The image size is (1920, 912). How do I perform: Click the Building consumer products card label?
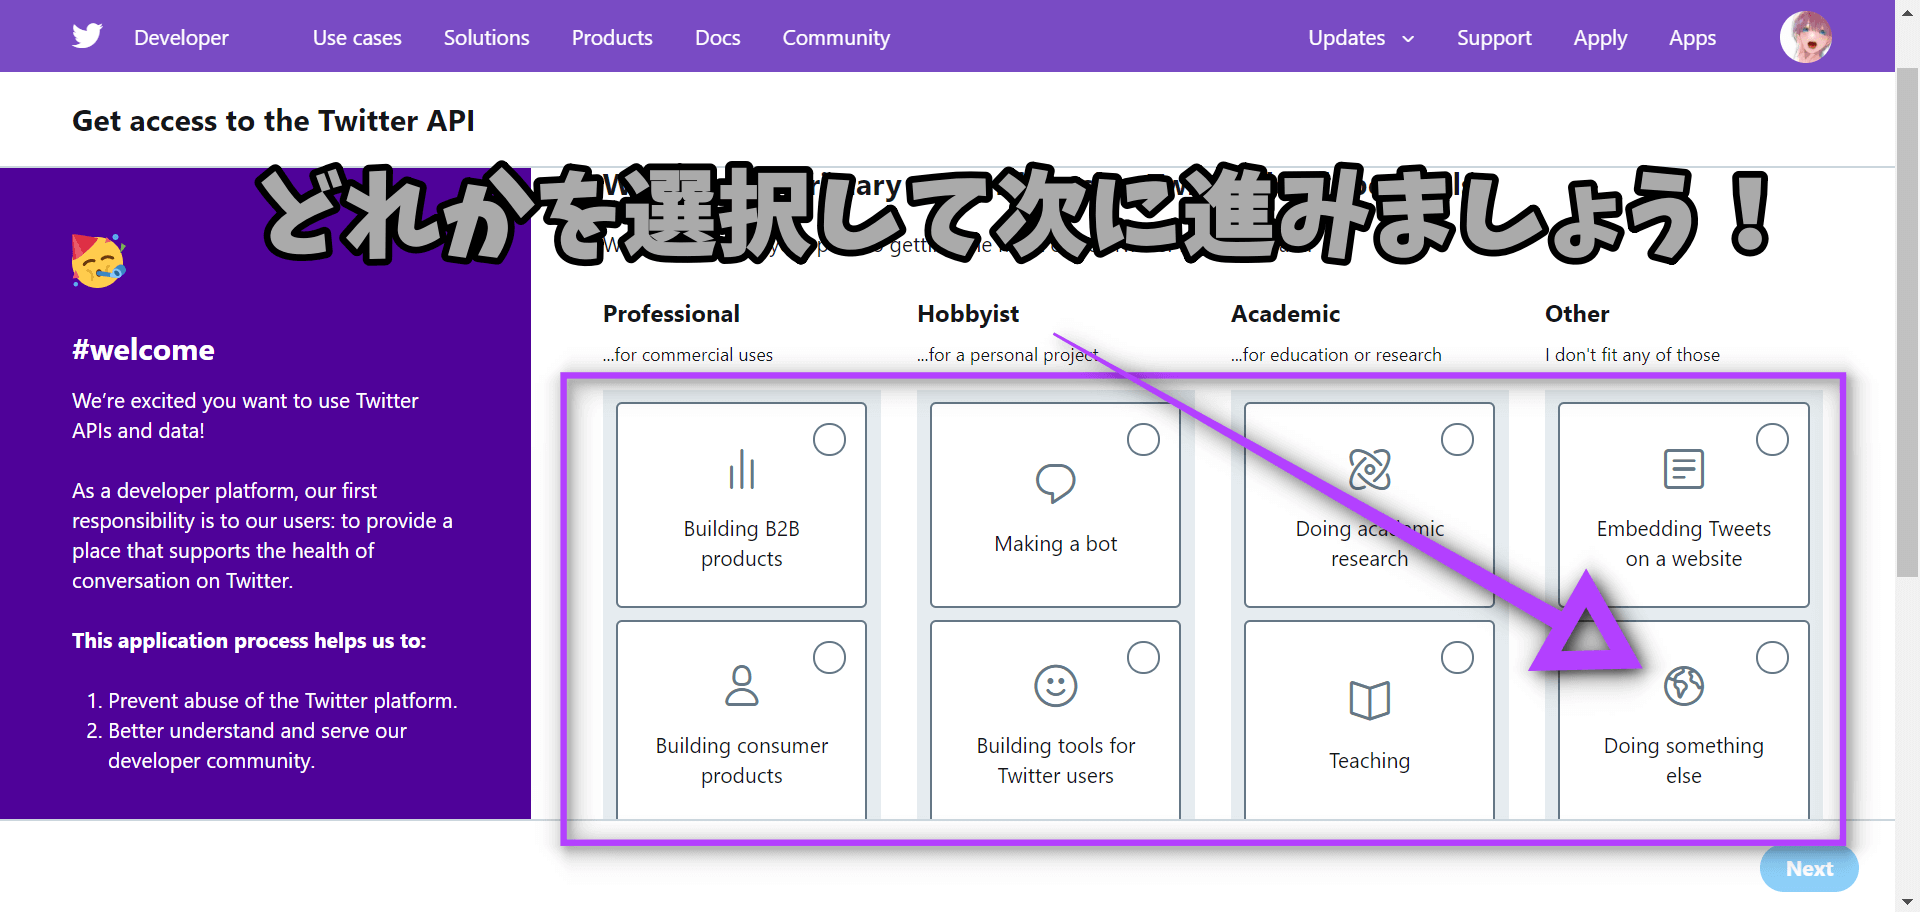pyautogui.click(x=742, y=760)
